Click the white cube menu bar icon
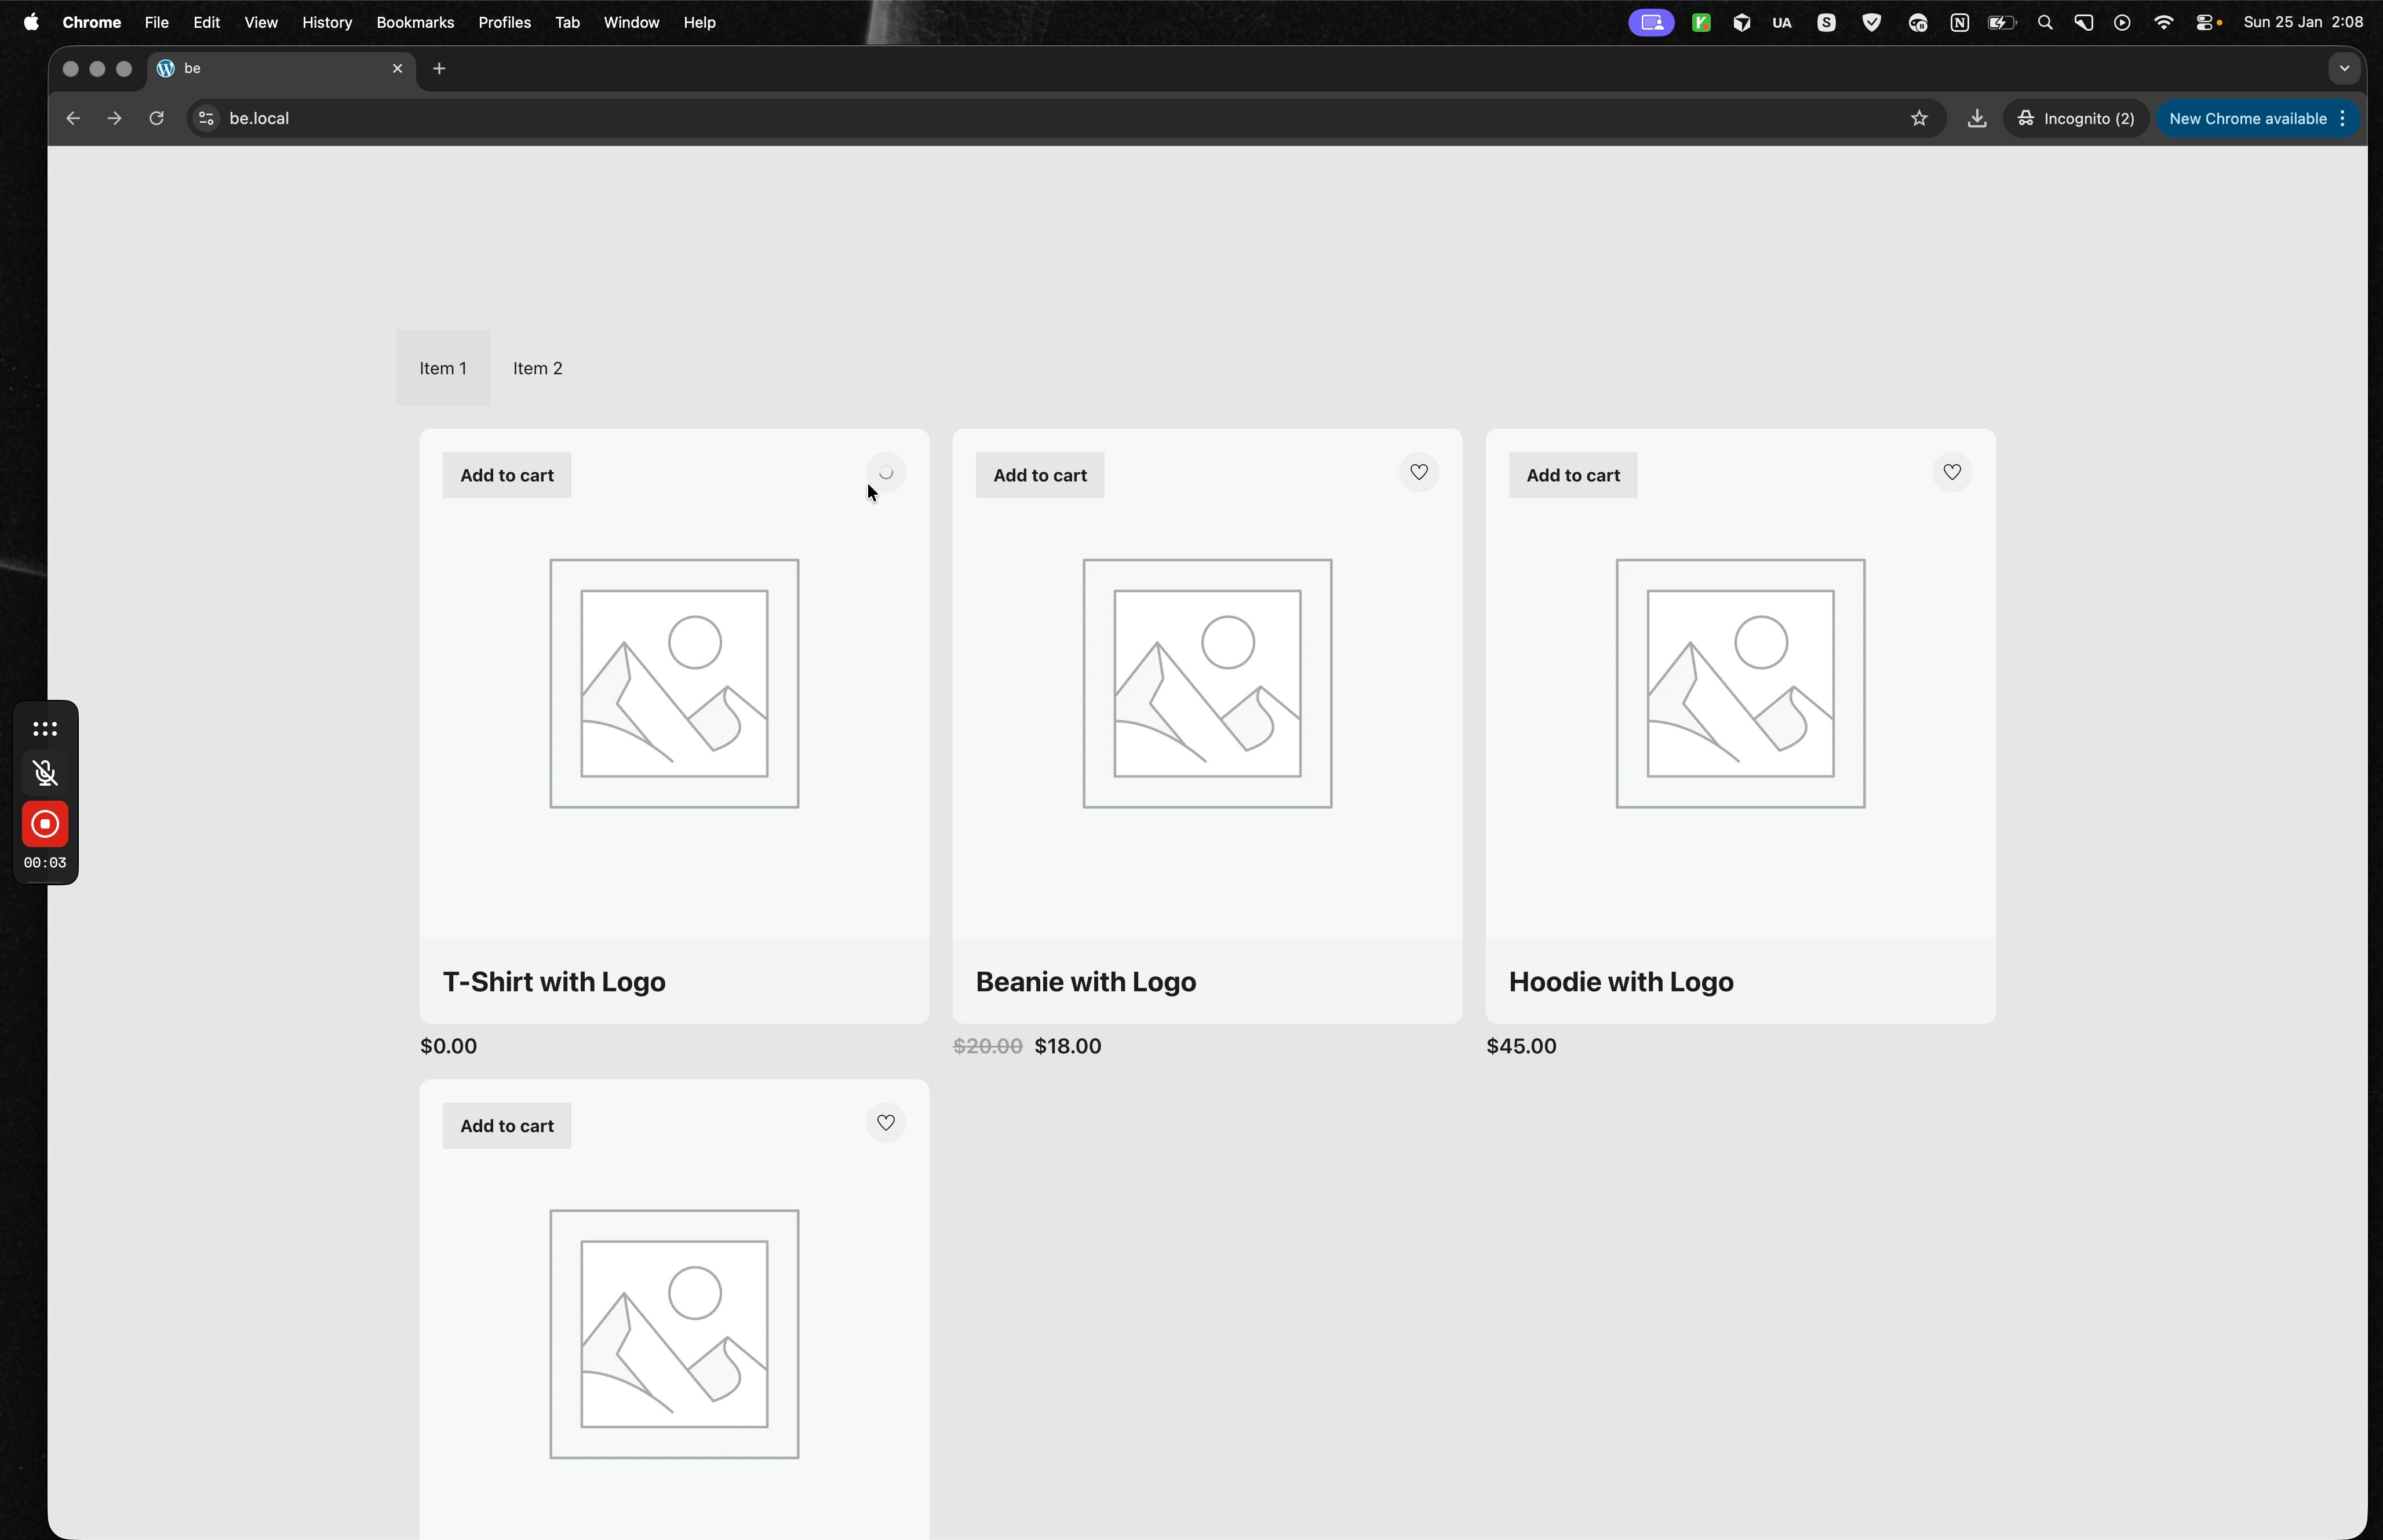The width and height of the screenshot is (2383, 1540). [1741, 22]
